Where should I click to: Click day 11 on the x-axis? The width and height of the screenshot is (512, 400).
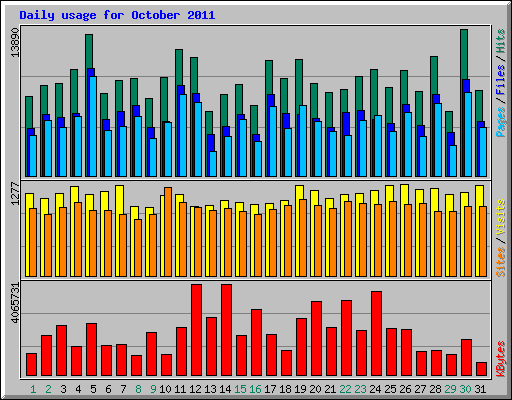tap(180, 389)
